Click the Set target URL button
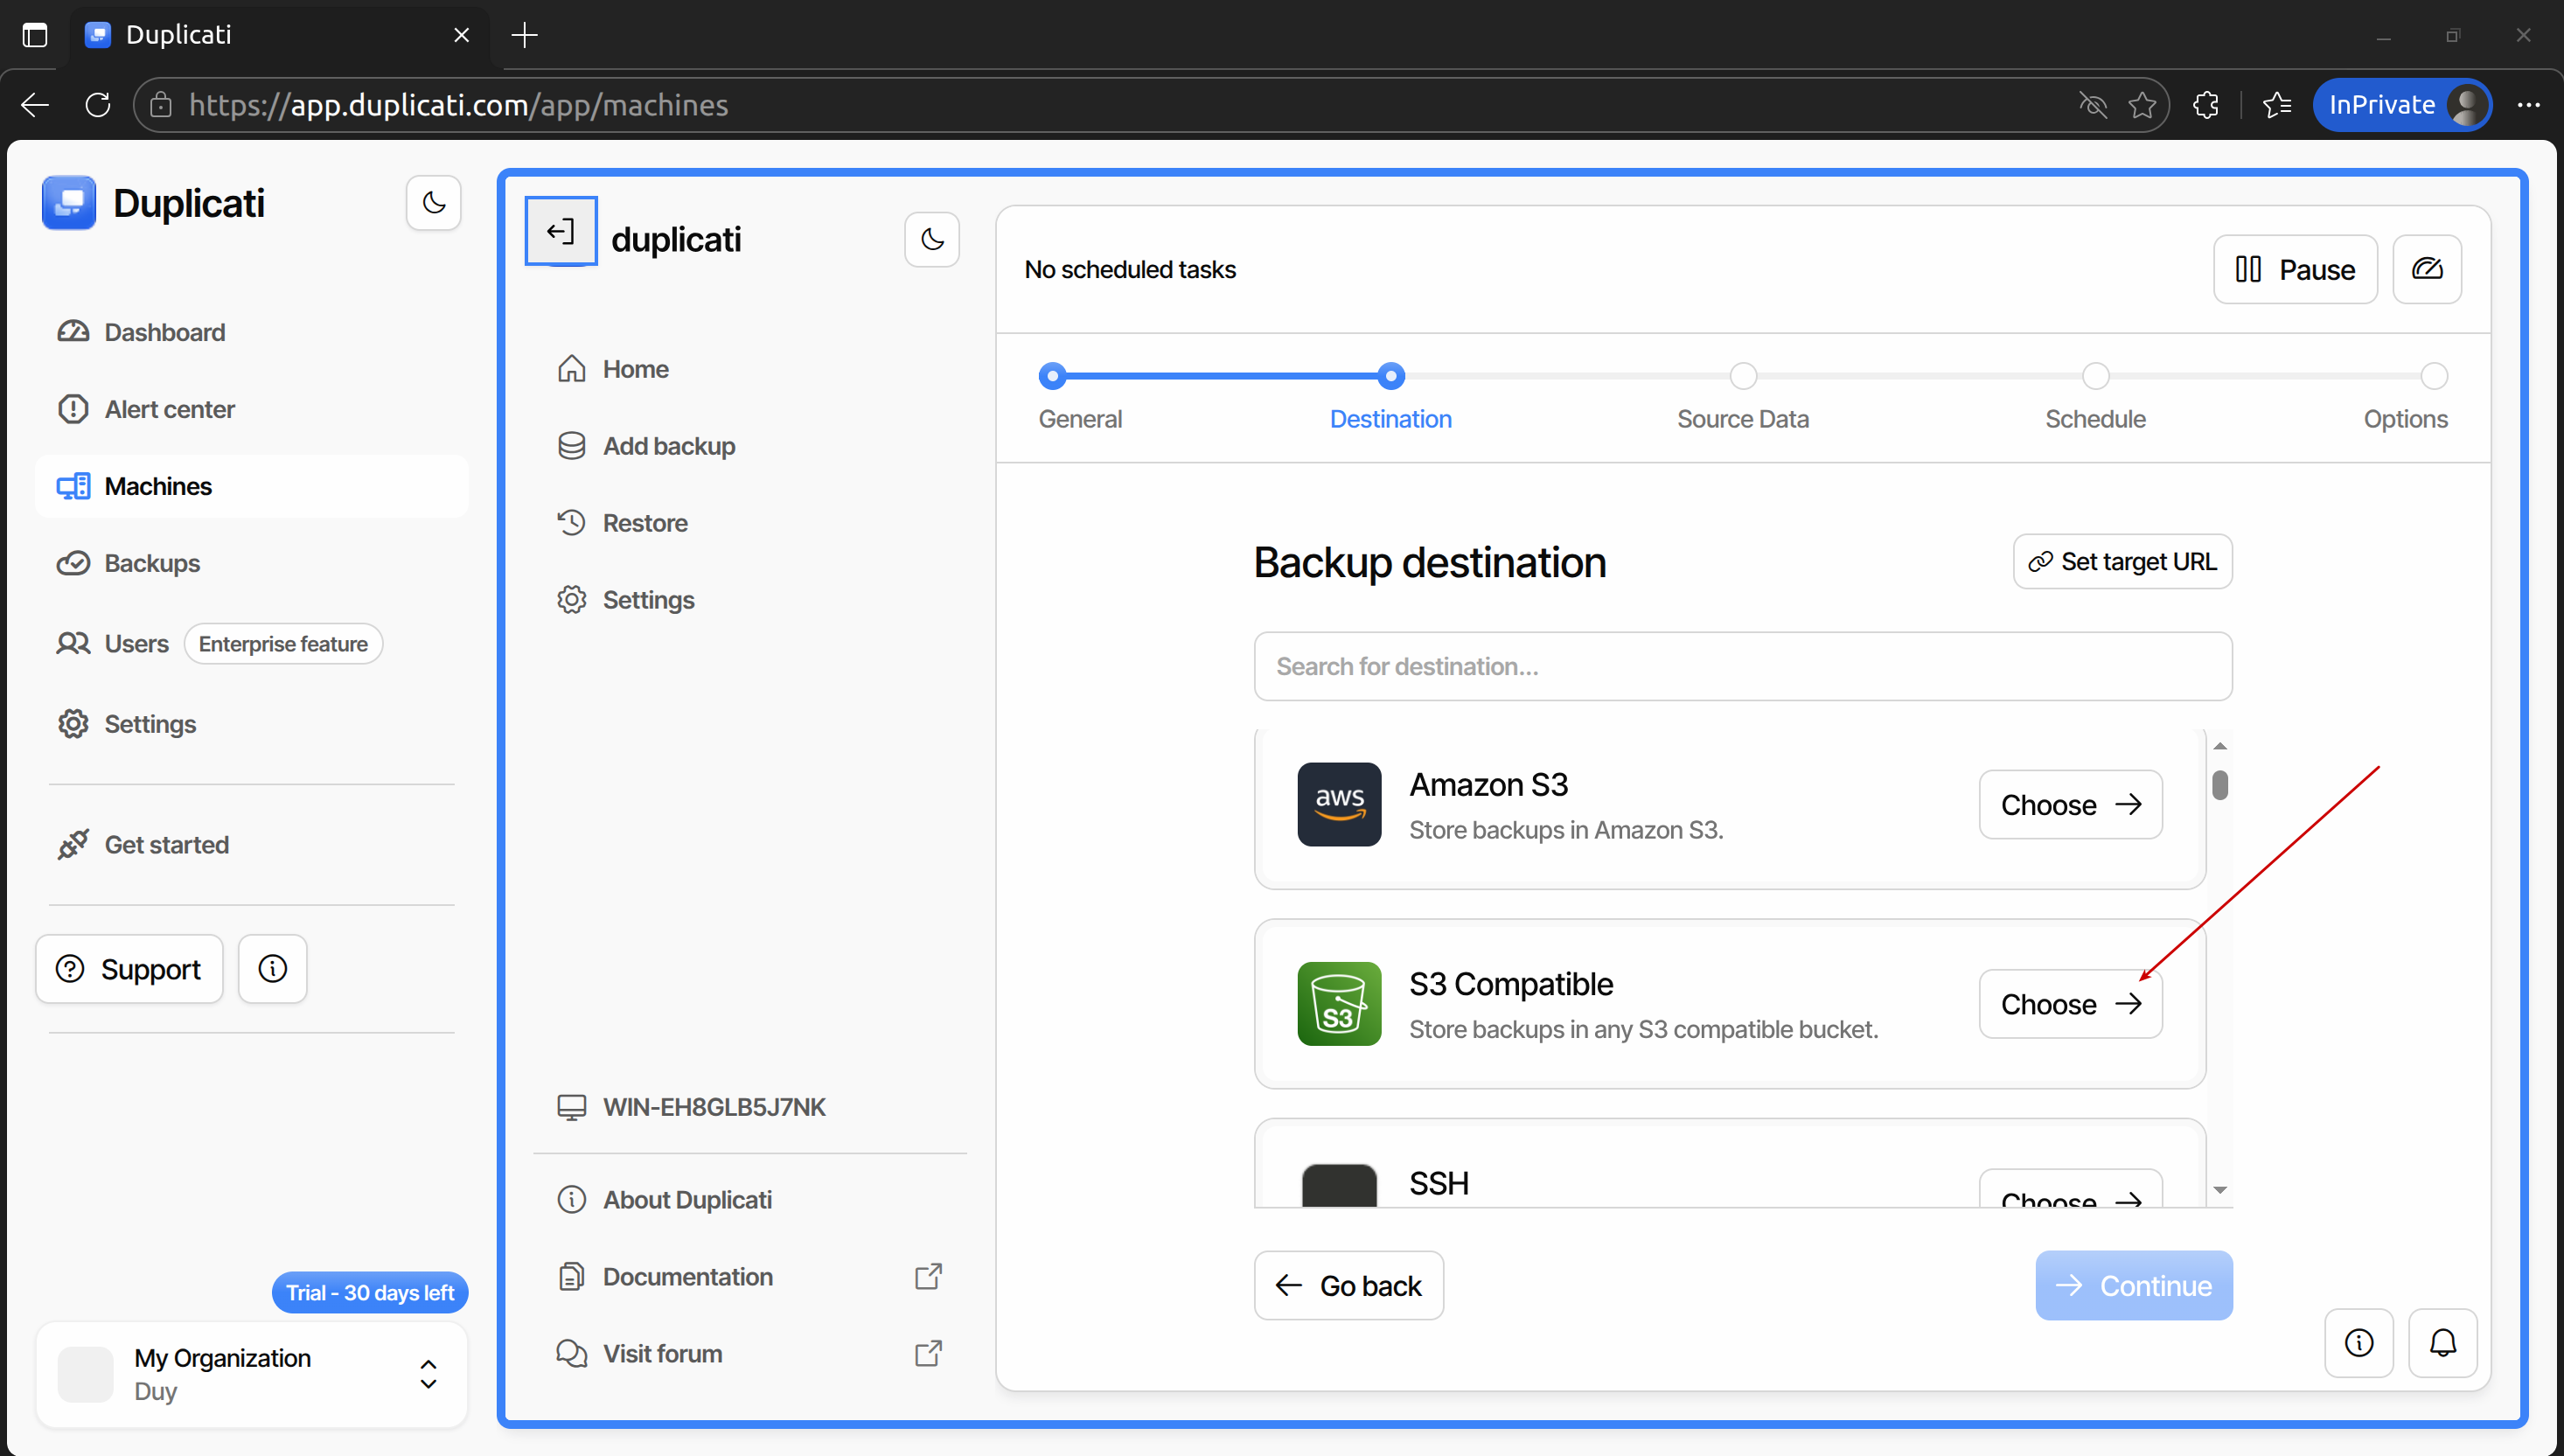 (2122, 562)
